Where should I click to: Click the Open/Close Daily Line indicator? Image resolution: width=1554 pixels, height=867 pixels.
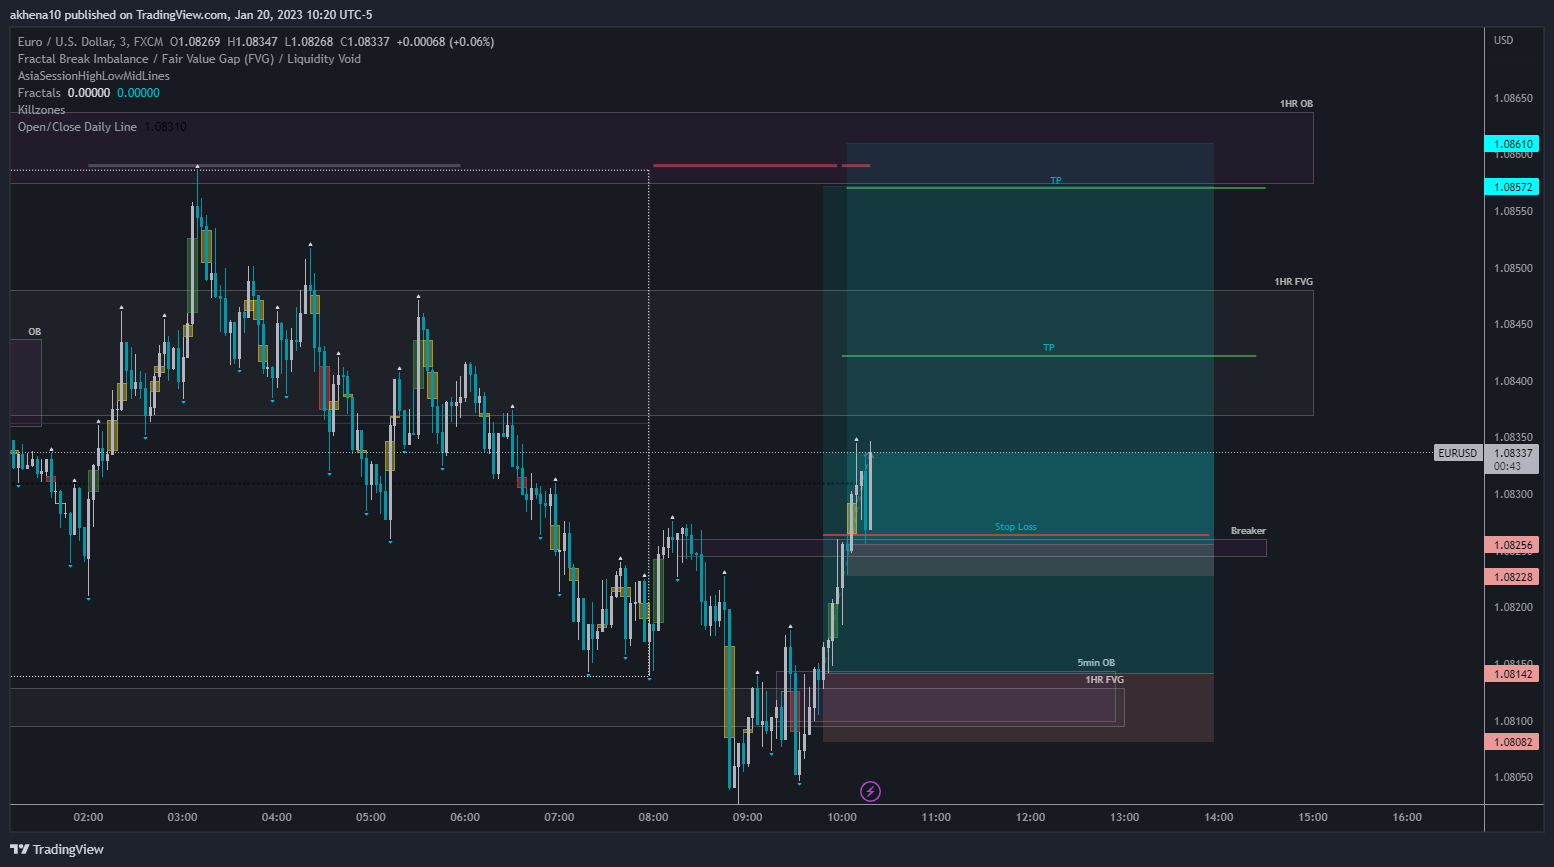(77, 127)
